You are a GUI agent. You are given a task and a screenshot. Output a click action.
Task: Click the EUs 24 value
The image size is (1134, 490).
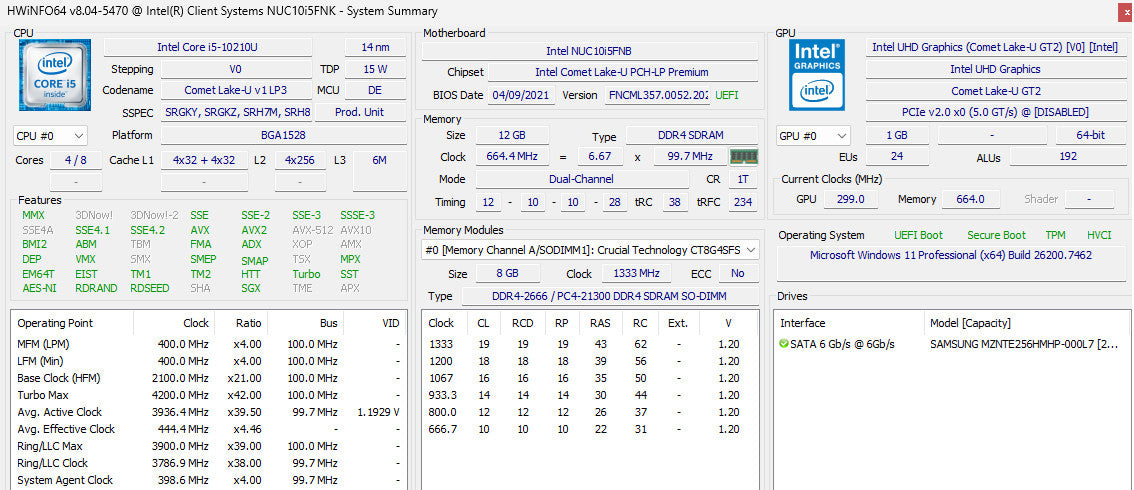[897, 157]
